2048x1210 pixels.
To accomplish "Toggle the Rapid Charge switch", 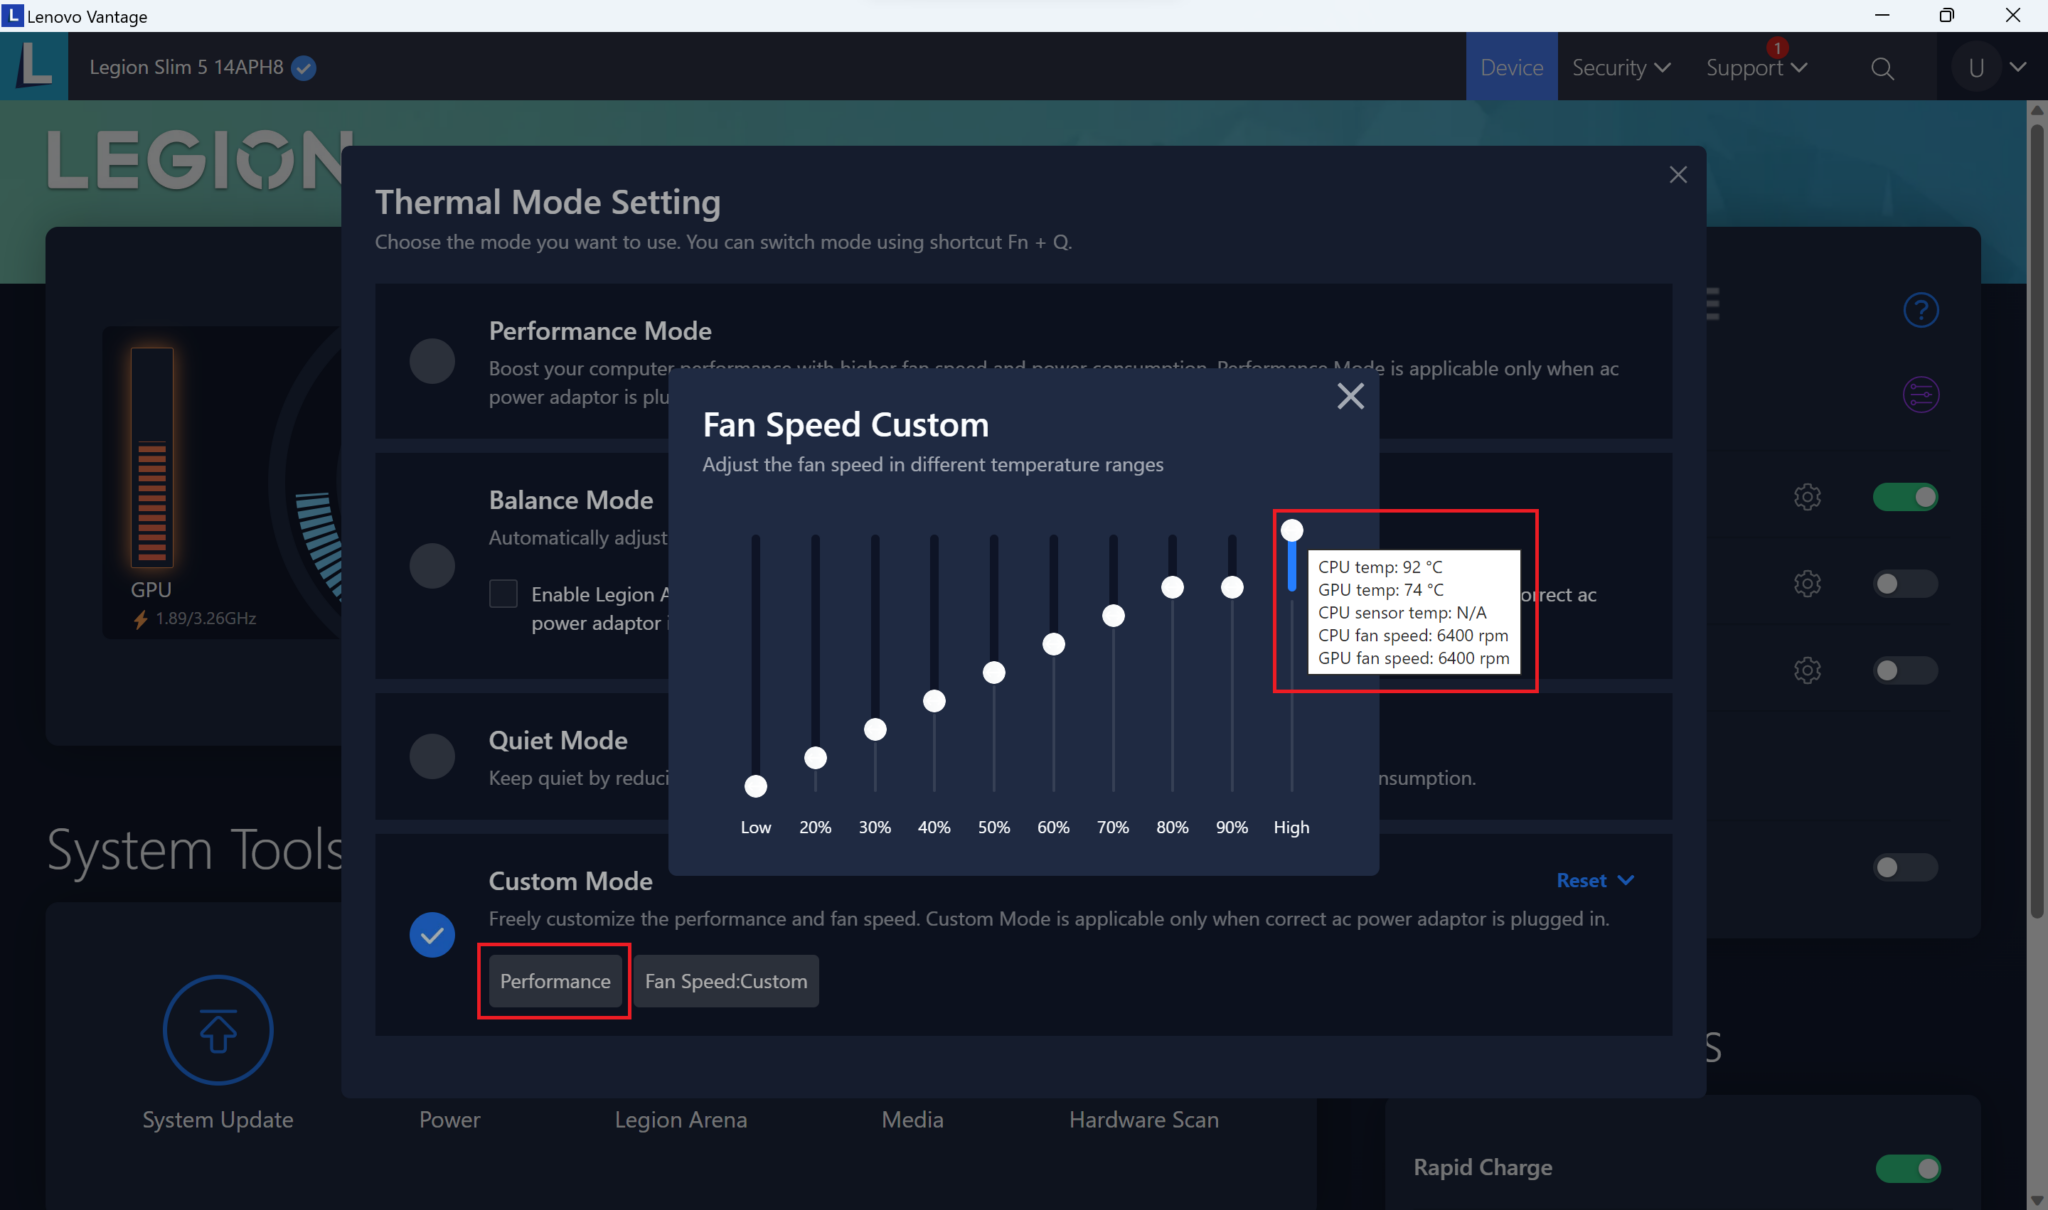I will point(1907,1168).
